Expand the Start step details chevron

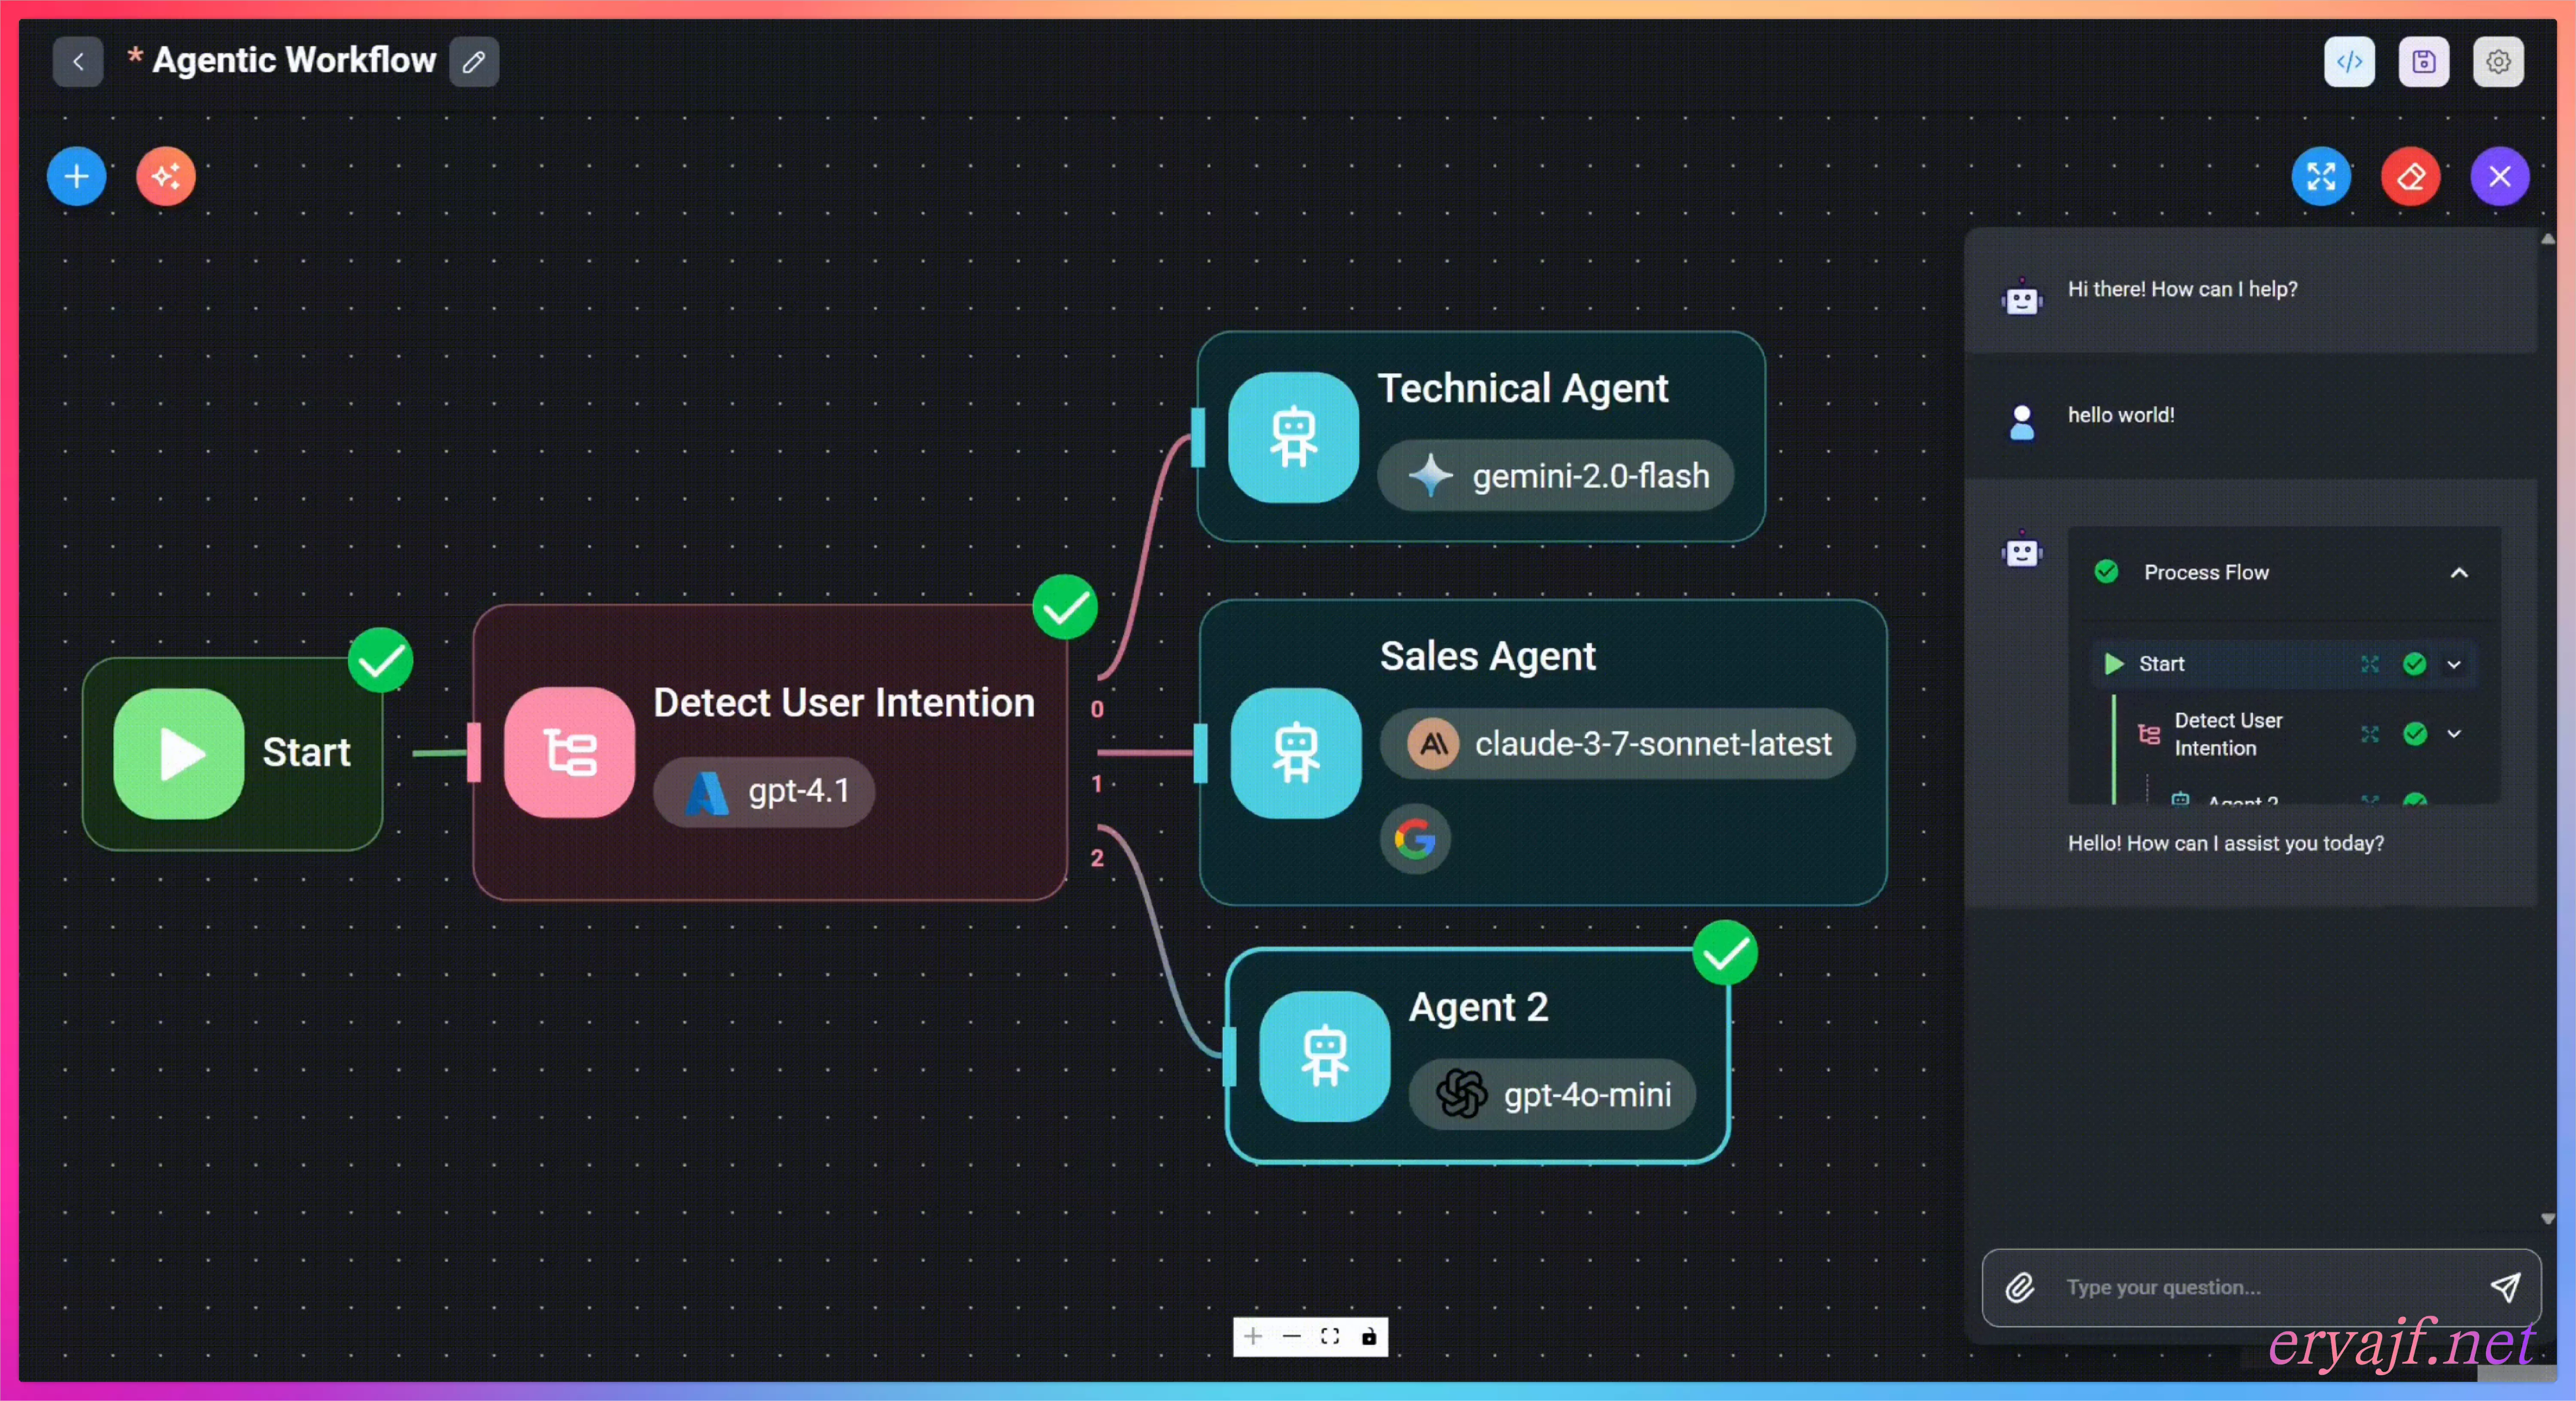2454,664
